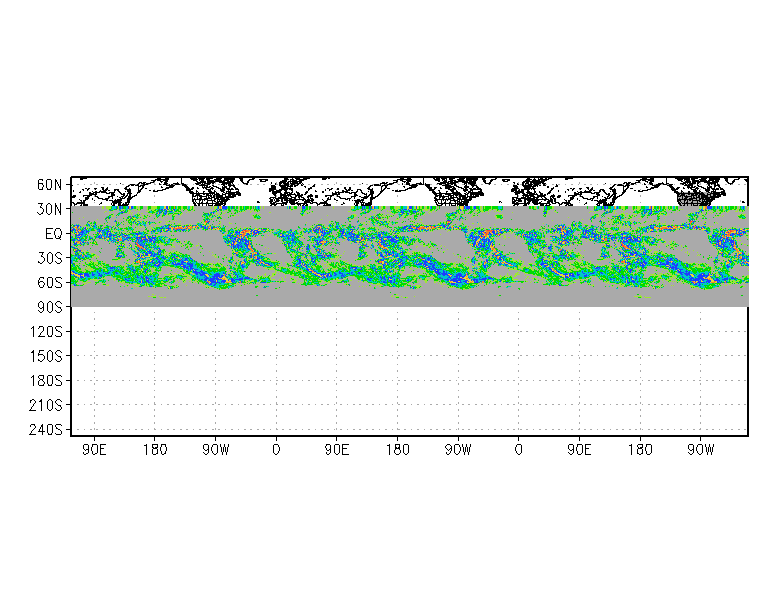The width and height of the screenshot is (784, 612).
Task: Click the leftmost 90E longitude label
Action: pos(94,450)
